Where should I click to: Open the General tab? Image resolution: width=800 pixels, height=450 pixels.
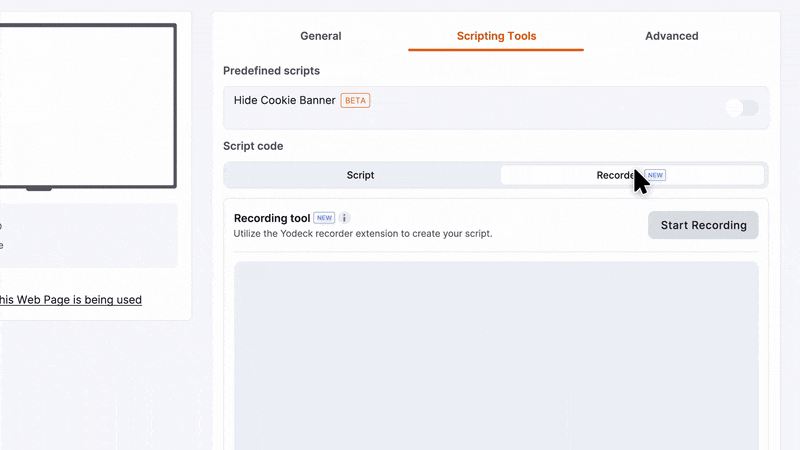point(320,36)
